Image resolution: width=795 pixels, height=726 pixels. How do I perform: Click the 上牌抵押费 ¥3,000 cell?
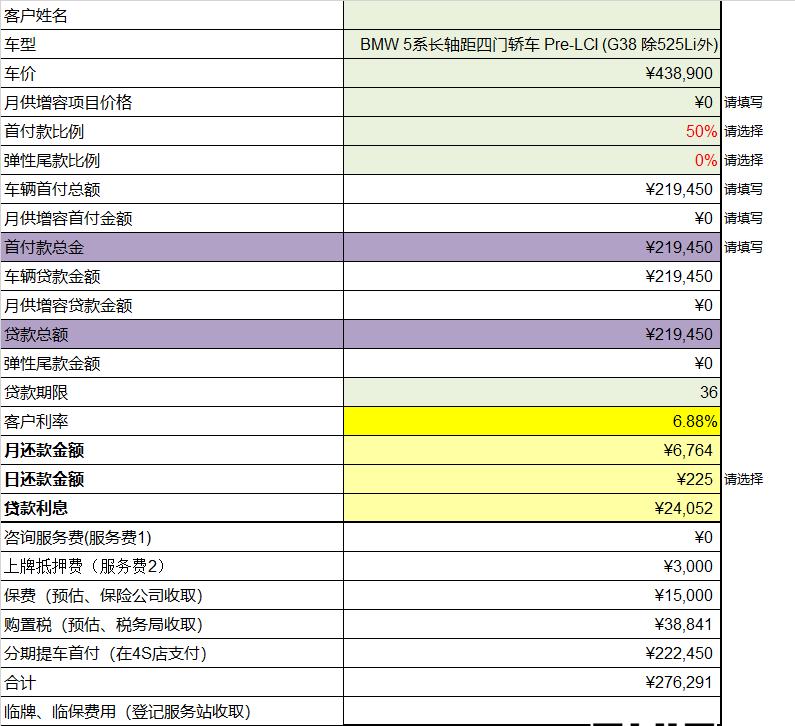point(532,566)
